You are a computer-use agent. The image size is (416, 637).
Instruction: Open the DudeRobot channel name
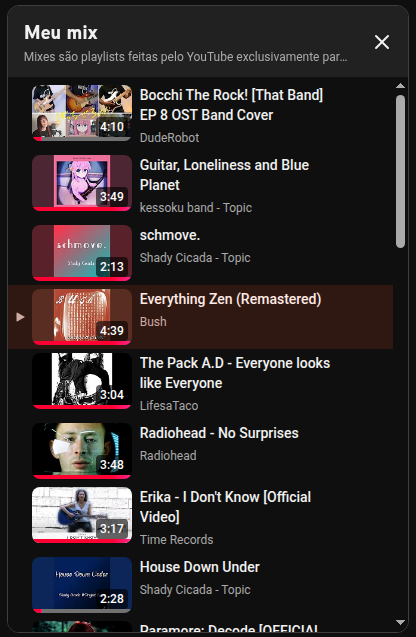[169, 138]
